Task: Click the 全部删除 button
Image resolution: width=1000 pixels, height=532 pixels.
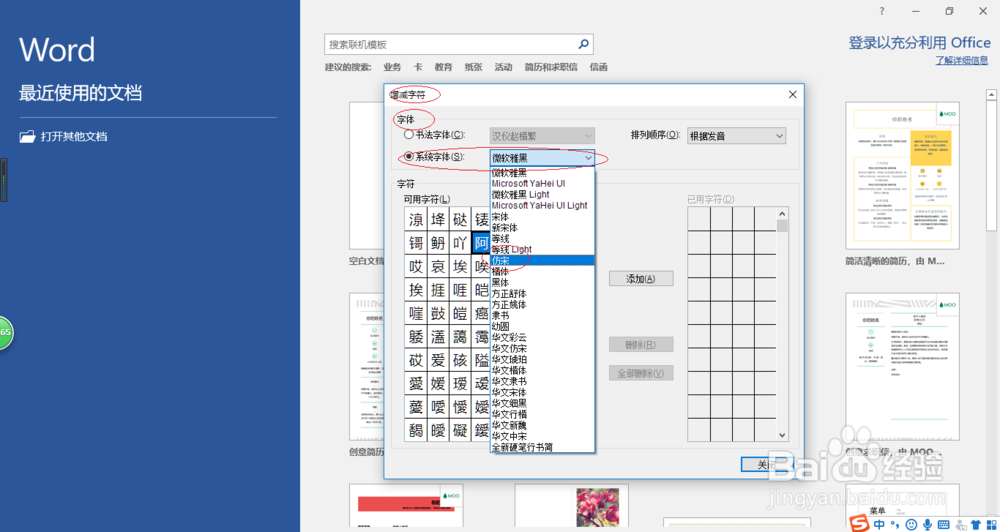Action: [641, 373]
